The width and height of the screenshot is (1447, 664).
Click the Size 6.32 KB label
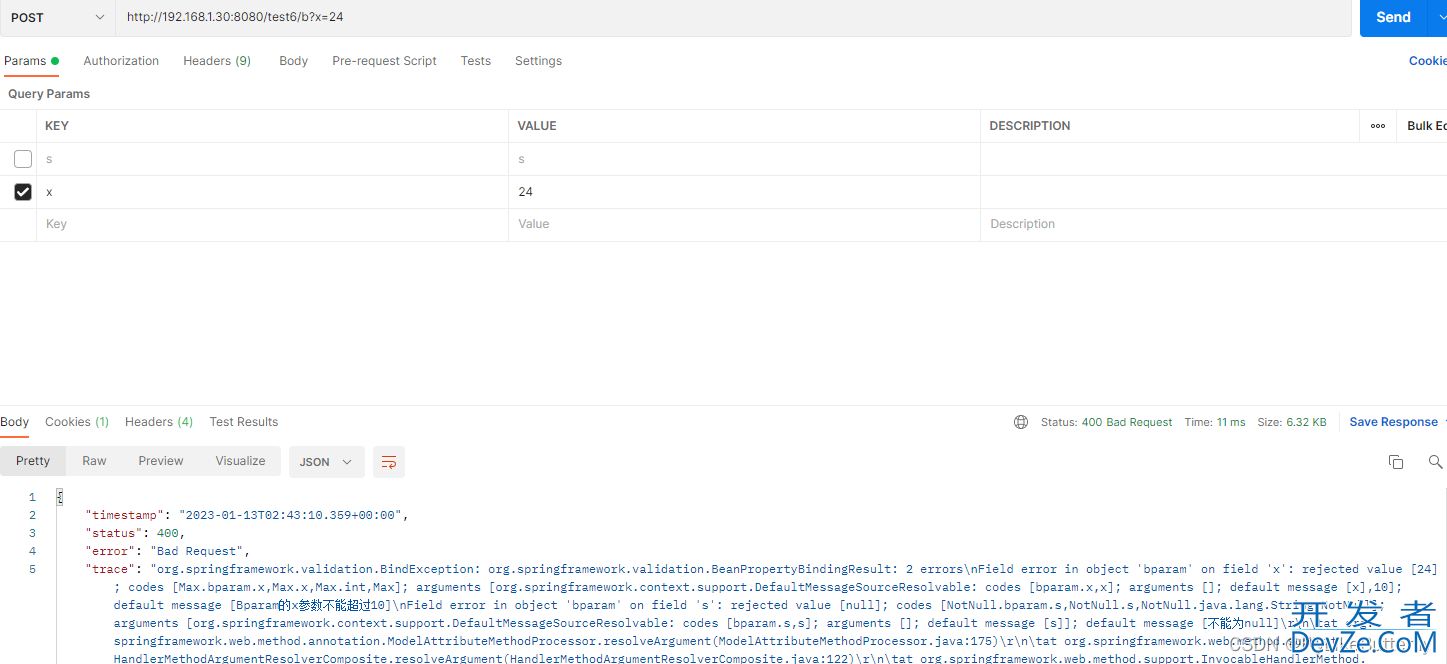pyautogui.click(x=1292, y=422)
